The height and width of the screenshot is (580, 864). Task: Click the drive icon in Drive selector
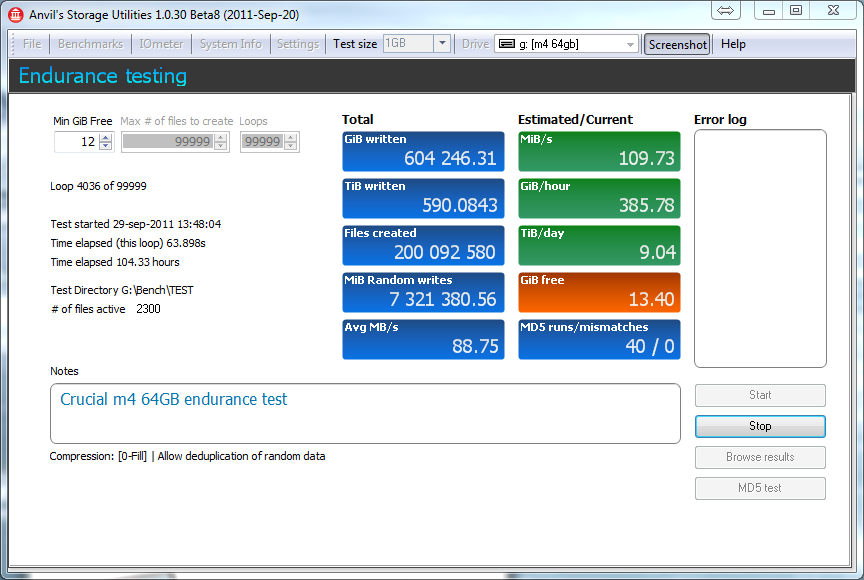coord(506,44)
